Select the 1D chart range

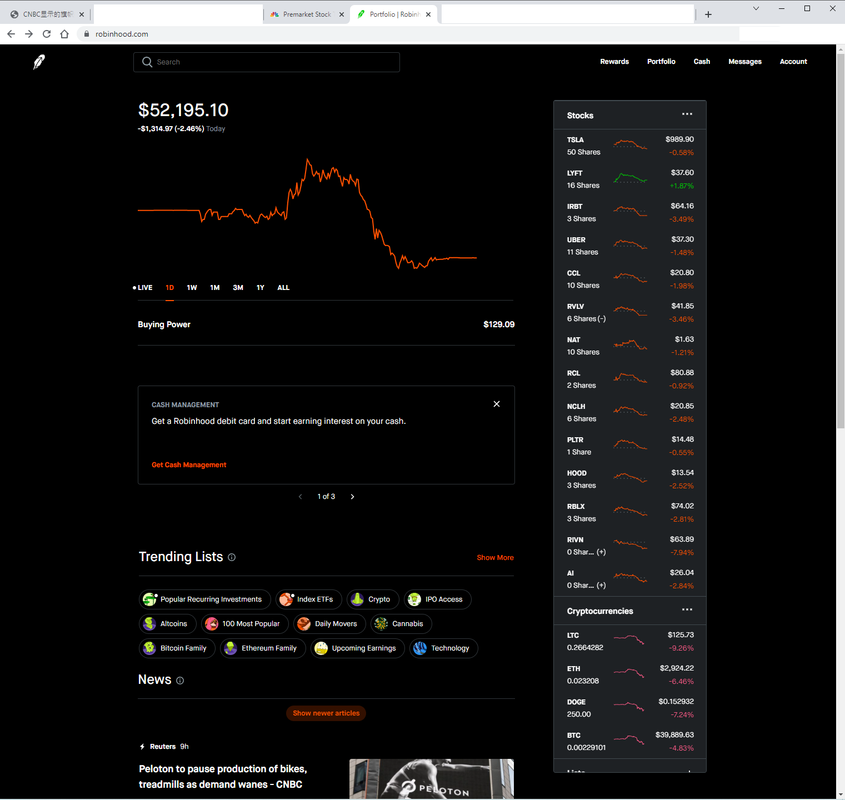[x=170, y=288]
